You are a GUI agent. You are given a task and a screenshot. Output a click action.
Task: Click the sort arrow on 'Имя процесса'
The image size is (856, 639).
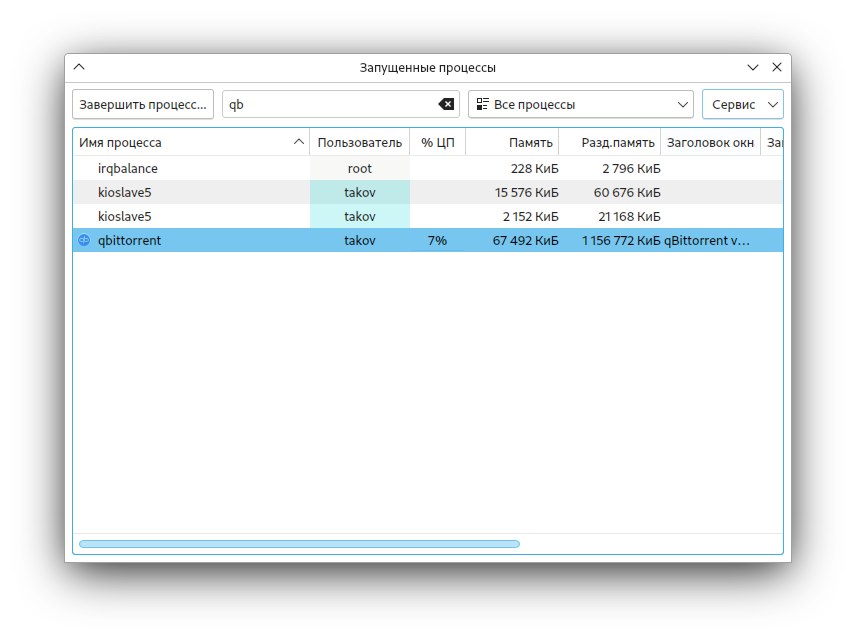[x=299, y=142]
